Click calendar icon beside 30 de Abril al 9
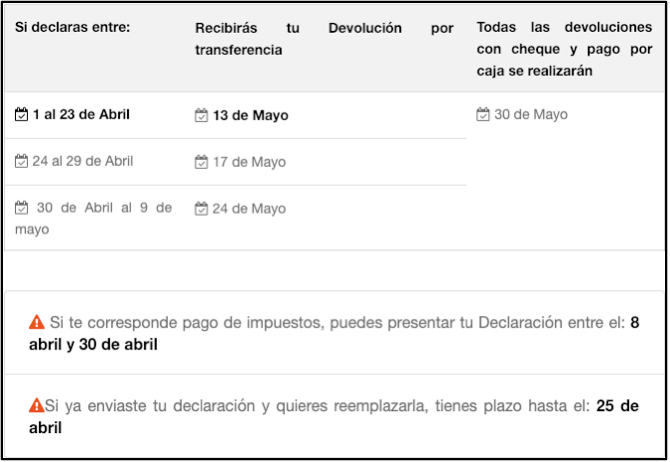Viewport: 670px width, 462px height. tap(21, 208)
